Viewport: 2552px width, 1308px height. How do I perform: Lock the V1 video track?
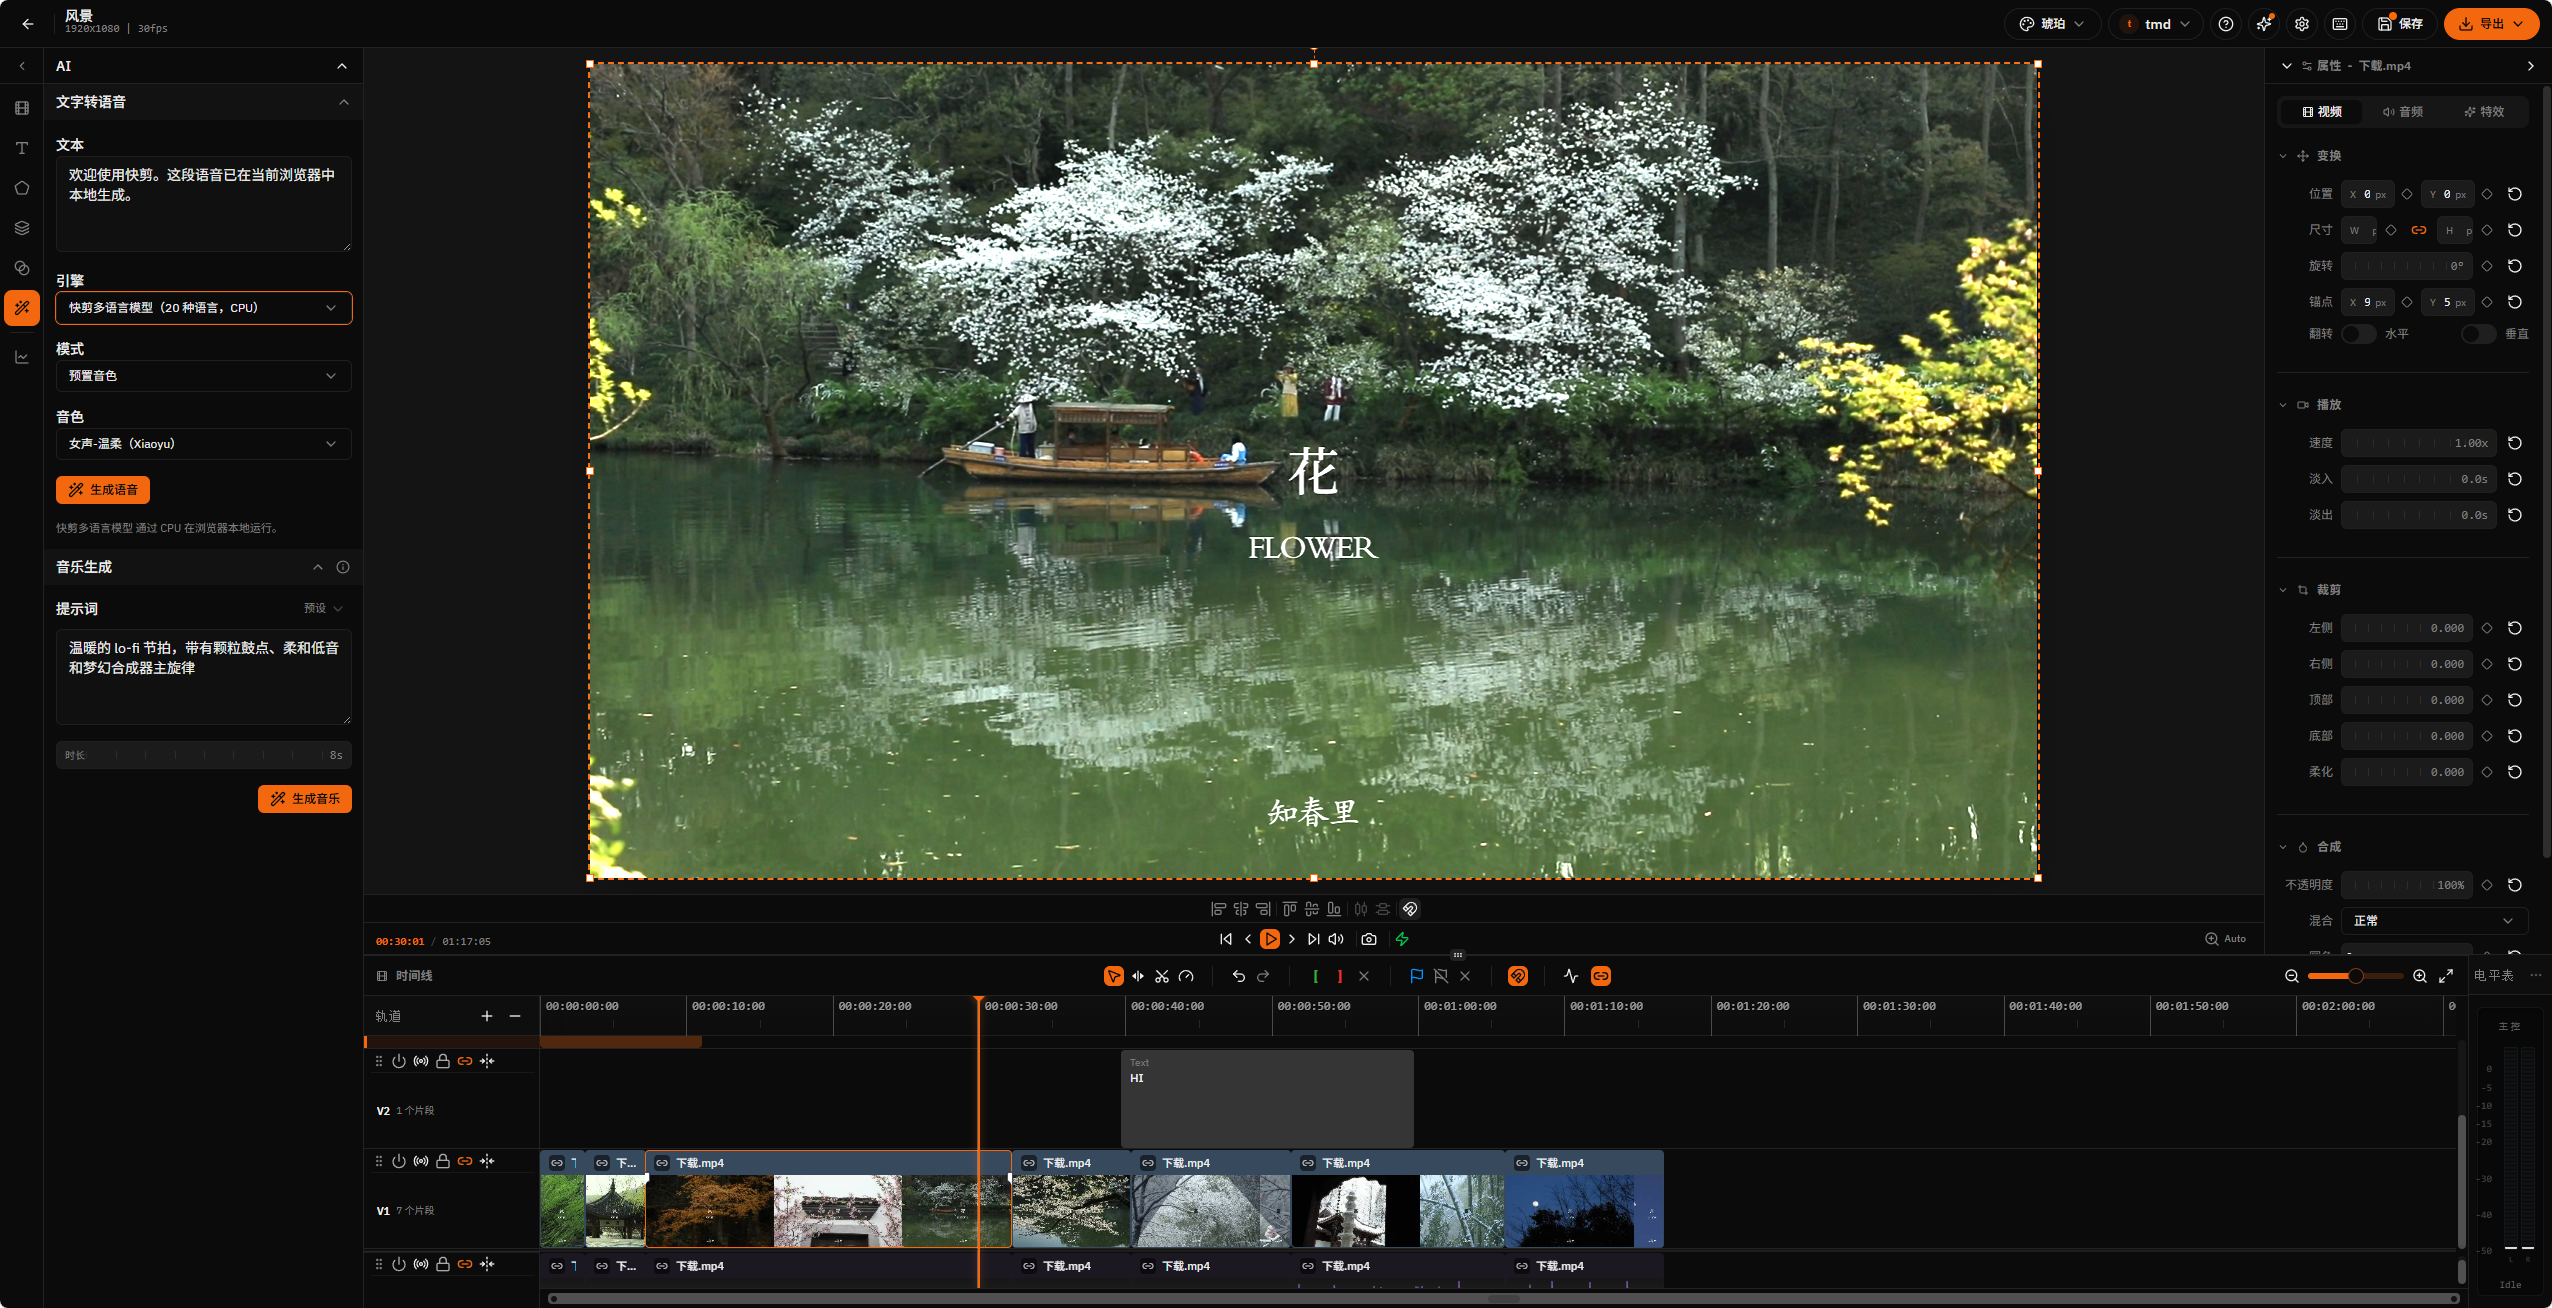(x=443, y=1161)
